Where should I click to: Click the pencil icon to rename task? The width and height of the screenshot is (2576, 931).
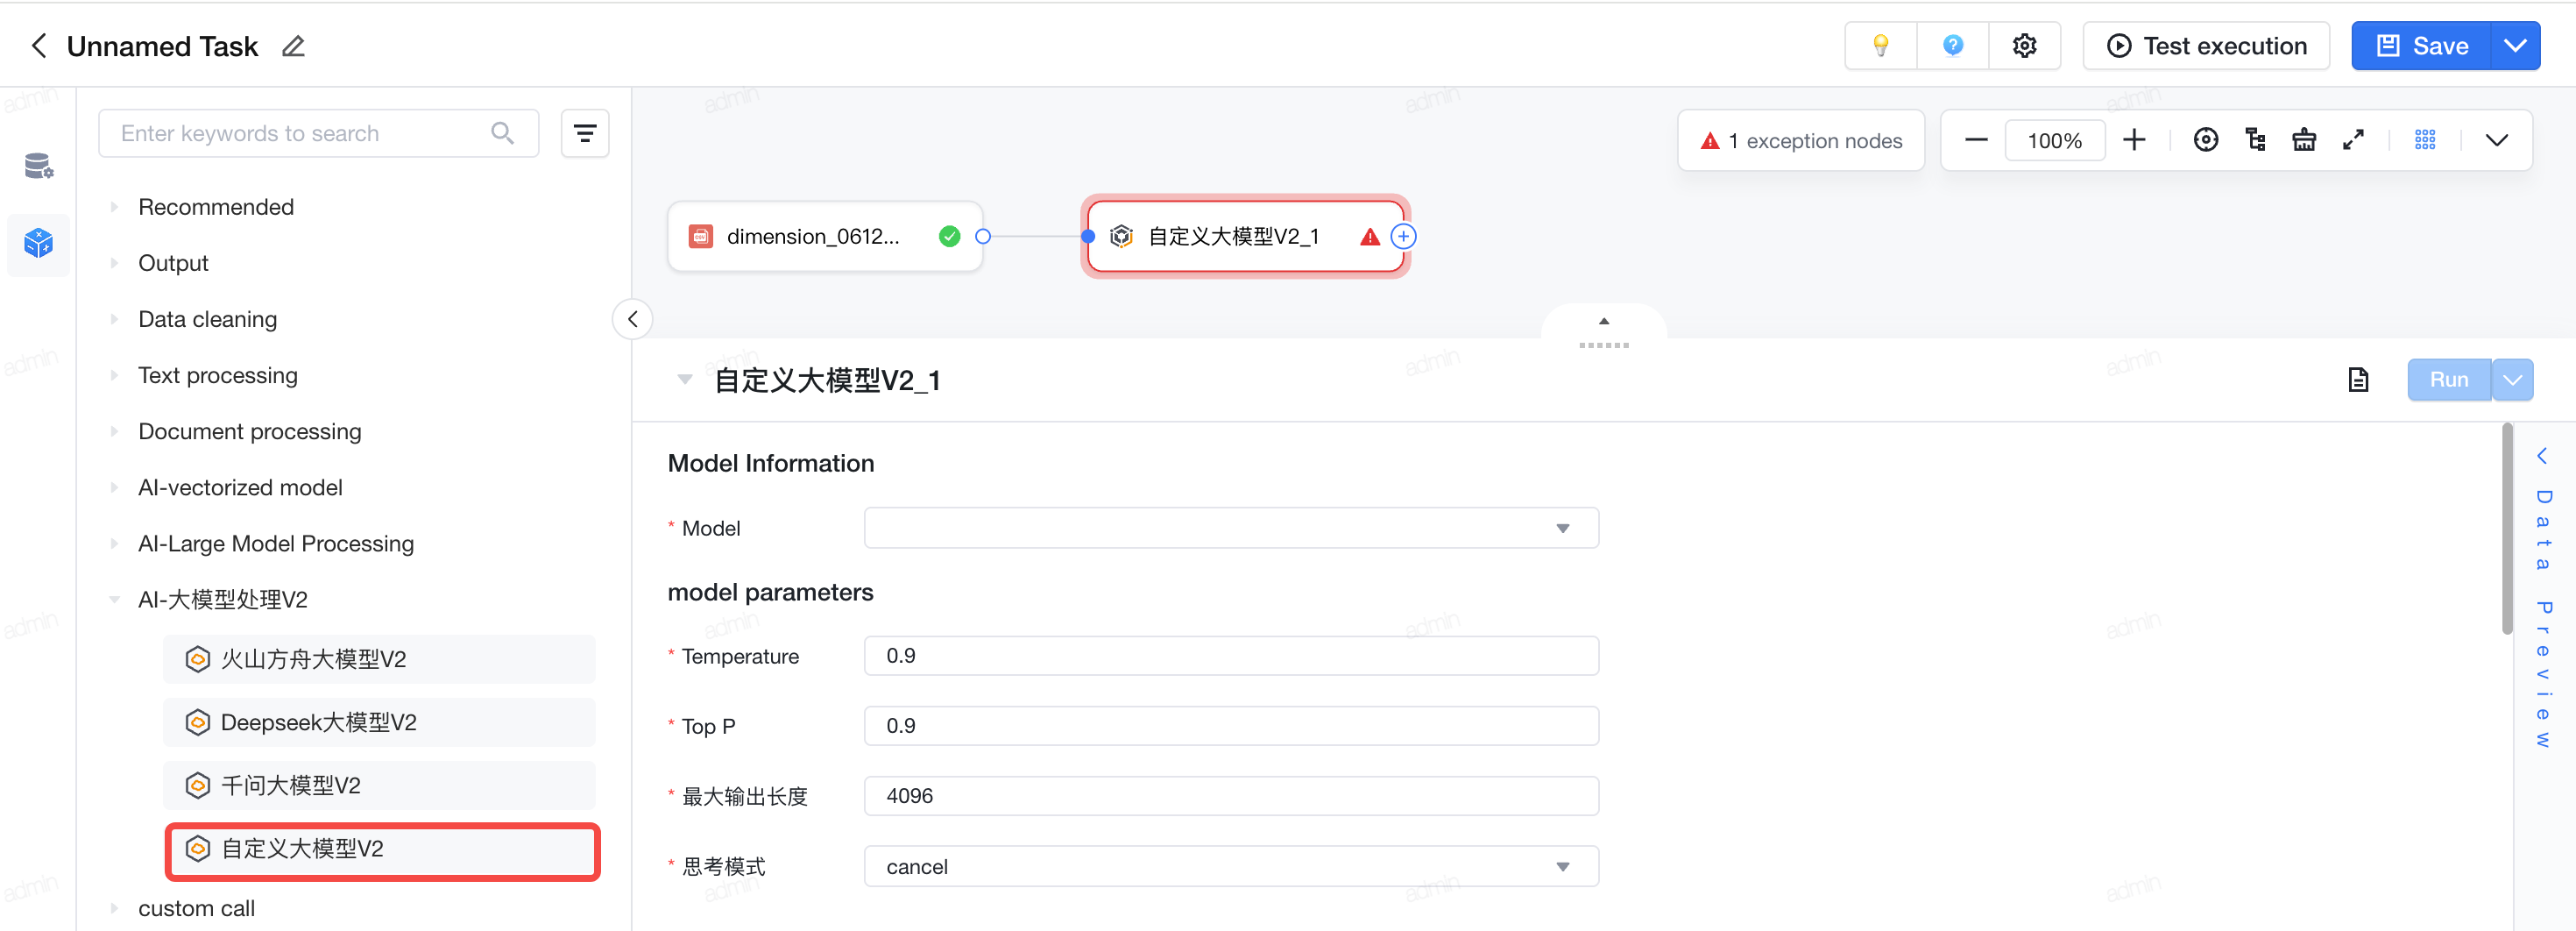pyautogui.click(x=293, y=46)
